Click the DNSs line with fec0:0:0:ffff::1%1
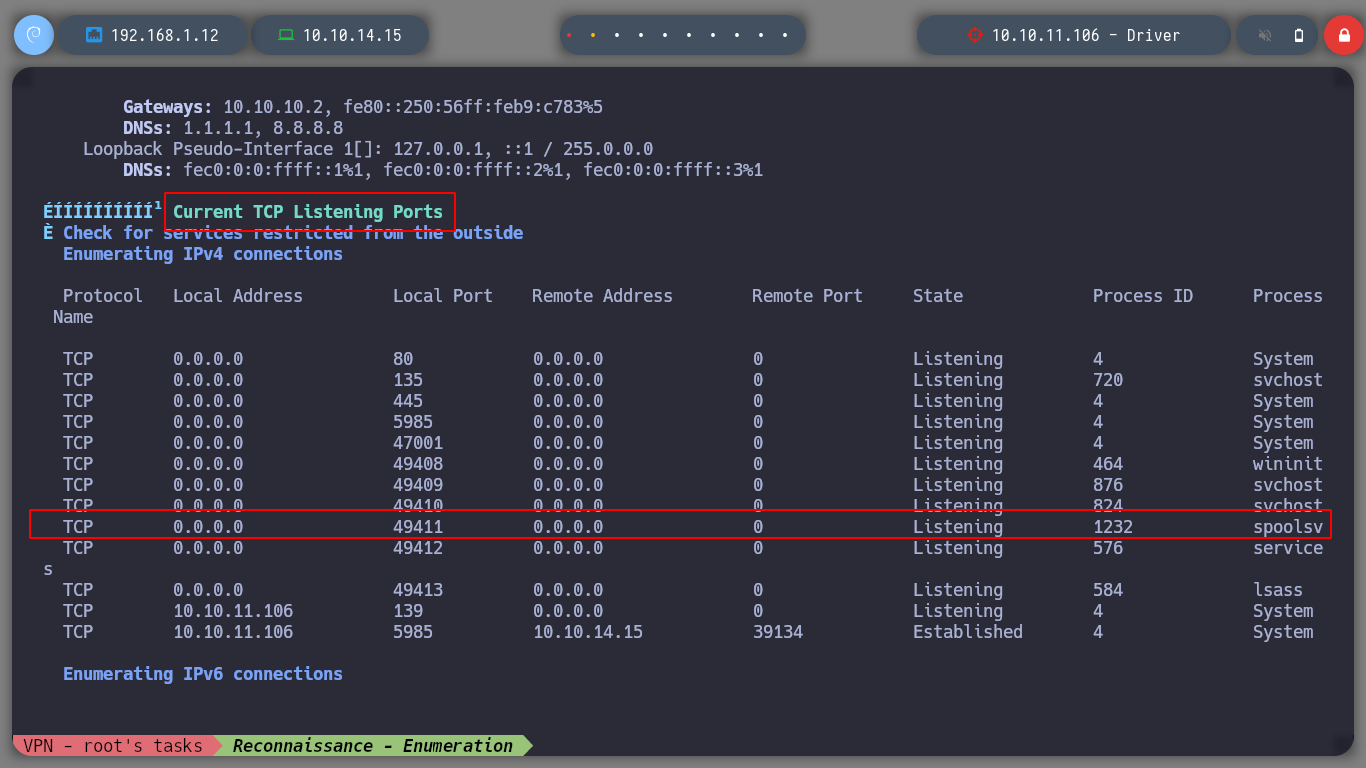1366x768 pixels. pyautogui.click(x=443, y=170)
